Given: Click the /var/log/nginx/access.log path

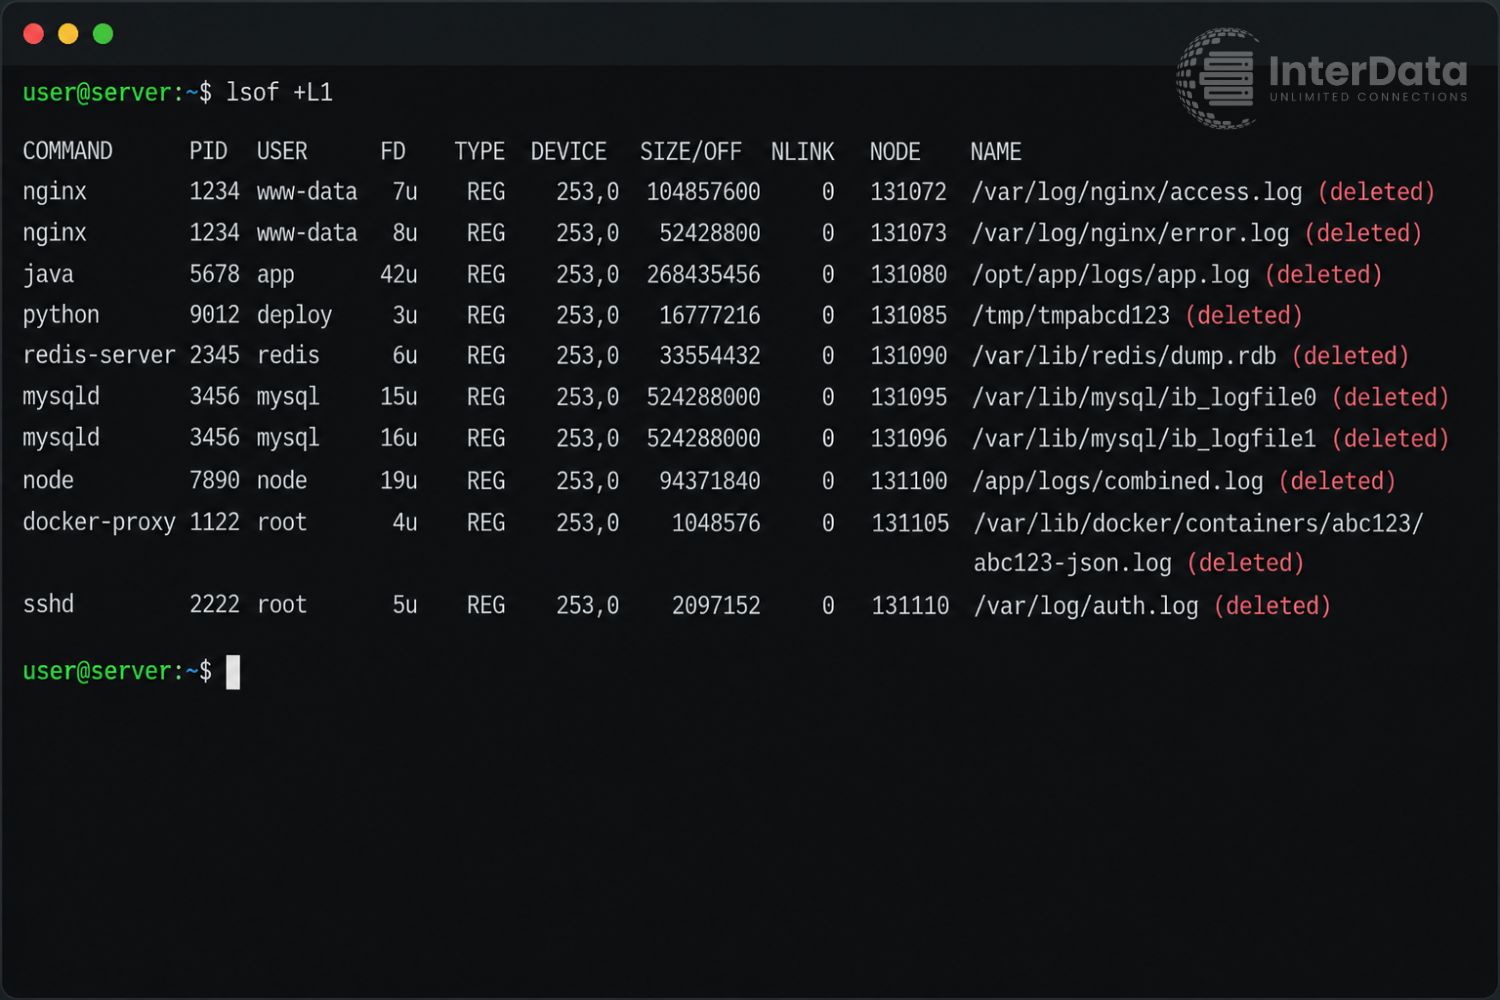Looking at the screenshot, I should 1137,192.
